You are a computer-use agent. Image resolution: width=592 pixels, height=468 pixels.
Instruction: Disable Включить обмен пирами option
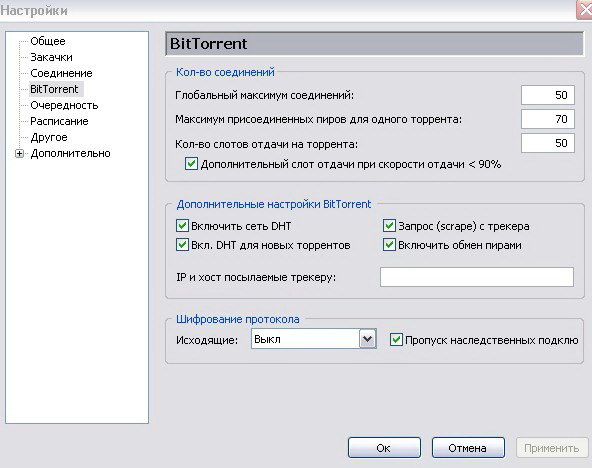389,245
